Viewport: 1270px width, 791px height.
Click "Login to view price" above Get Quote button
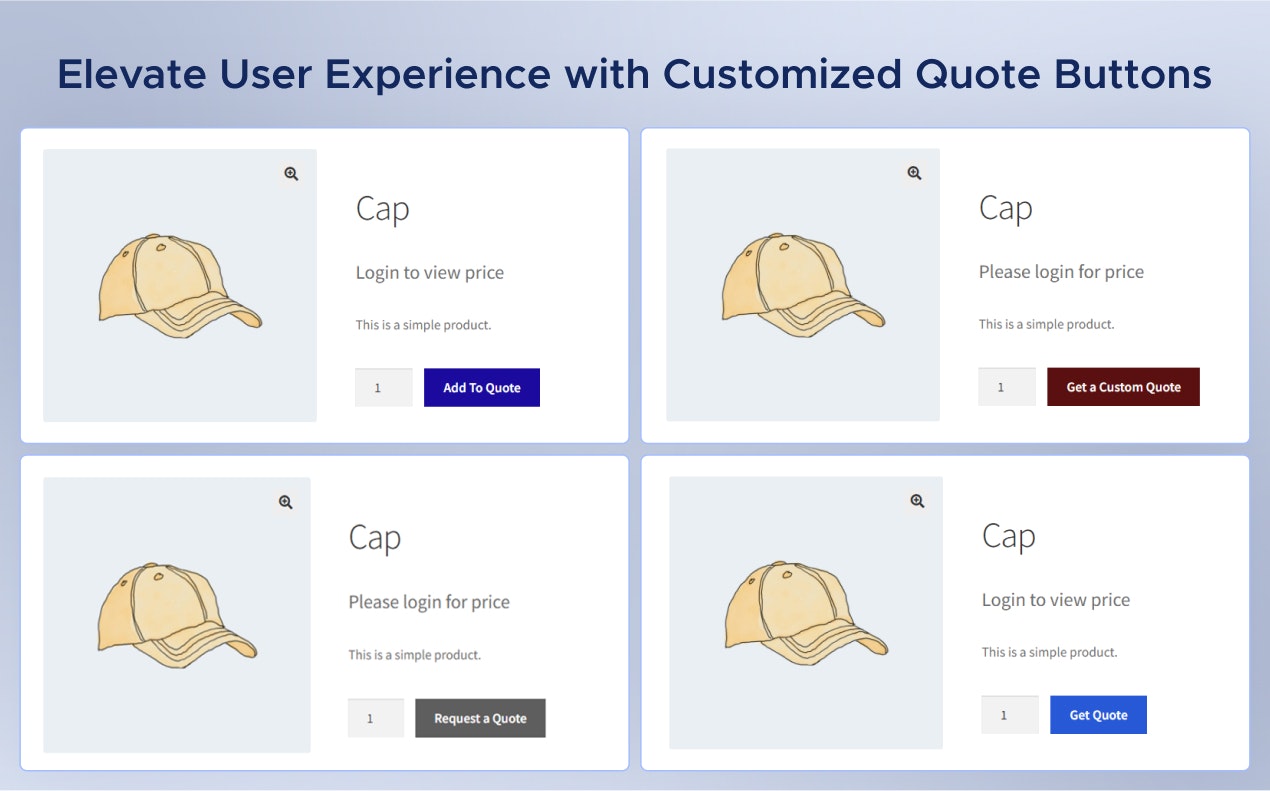[x=1056, y=600]
